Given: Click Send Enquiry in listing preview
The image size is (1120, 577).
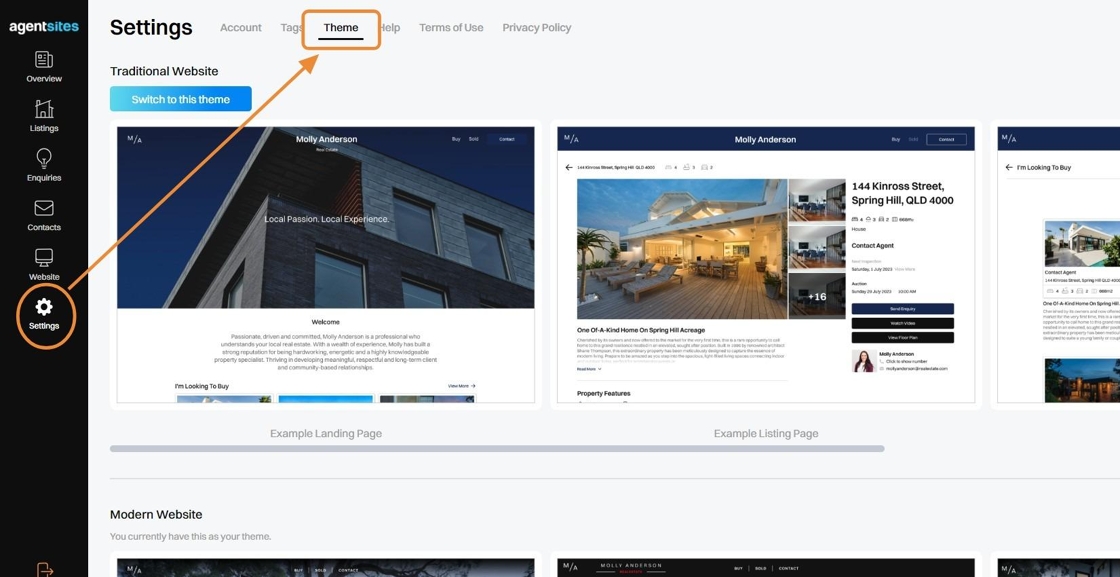Looking at the screenshot, I should pyautogui.click(x=902, y=308).
